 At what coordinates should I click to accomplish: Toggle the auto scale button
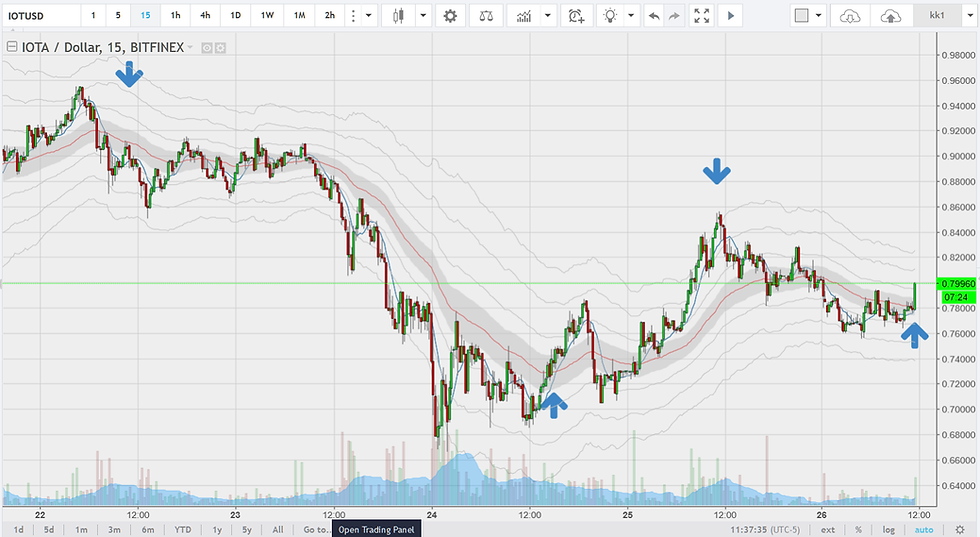924,529
